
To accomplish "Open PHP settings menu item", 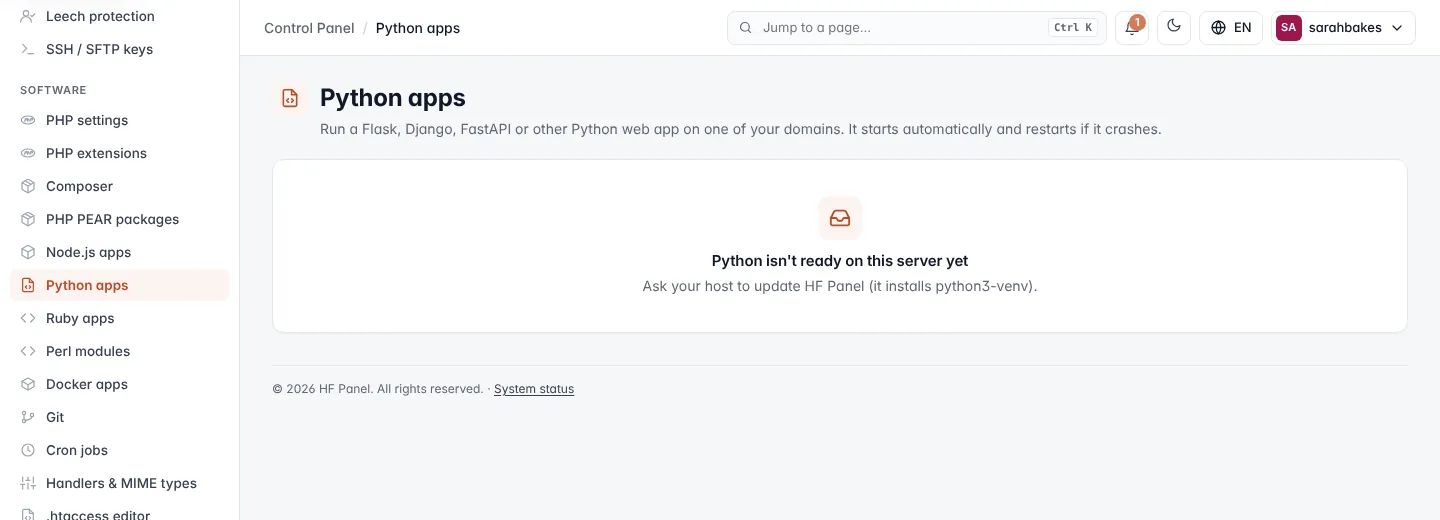I will point(120,120).
